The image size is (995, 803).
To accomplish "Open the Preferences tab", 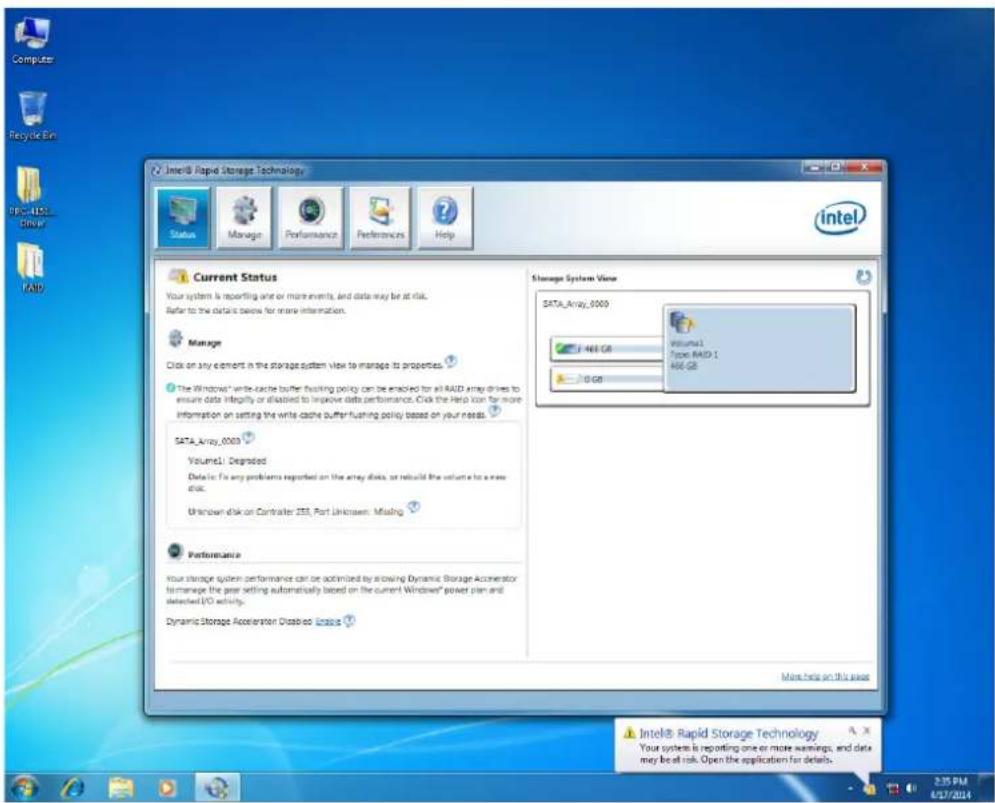I will click(x=380, y=217).
